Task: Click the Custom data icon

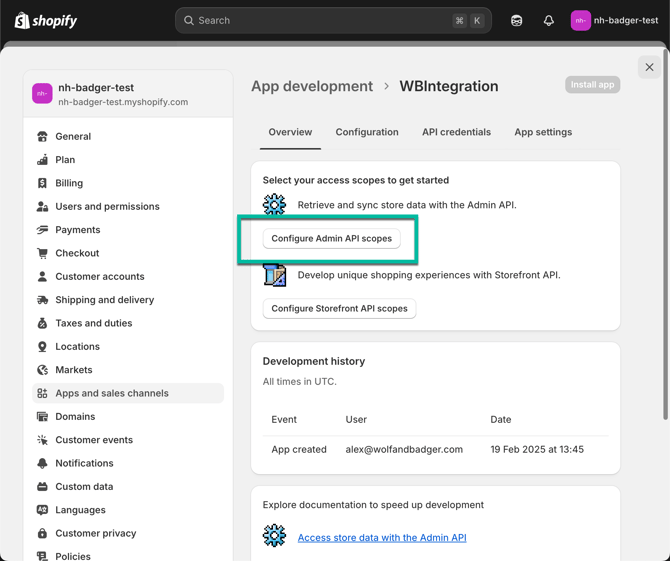Action: [x=42, y=487]
